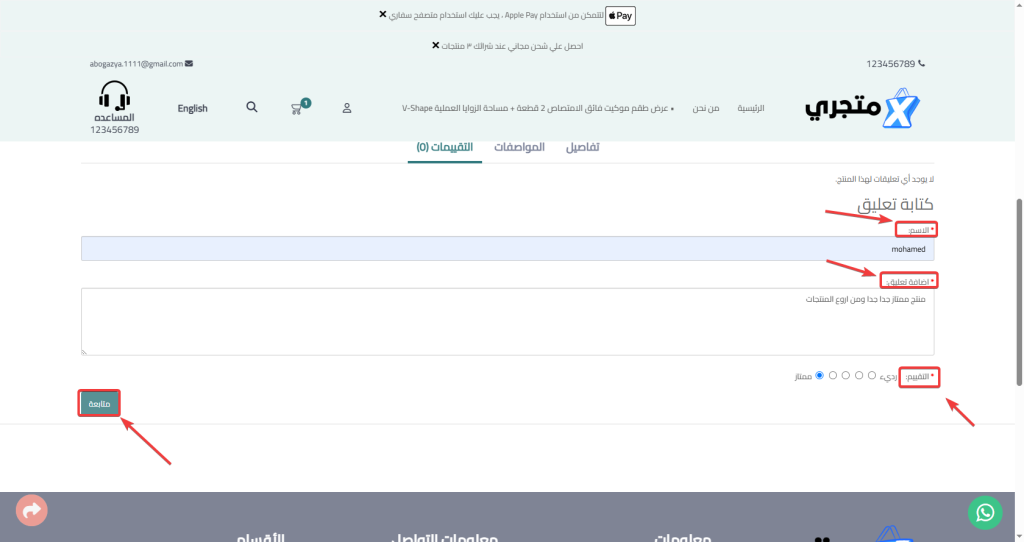1024x542 pixels.
Task: Open the WhatsApp chat bubble
Action: pos(985,512)
